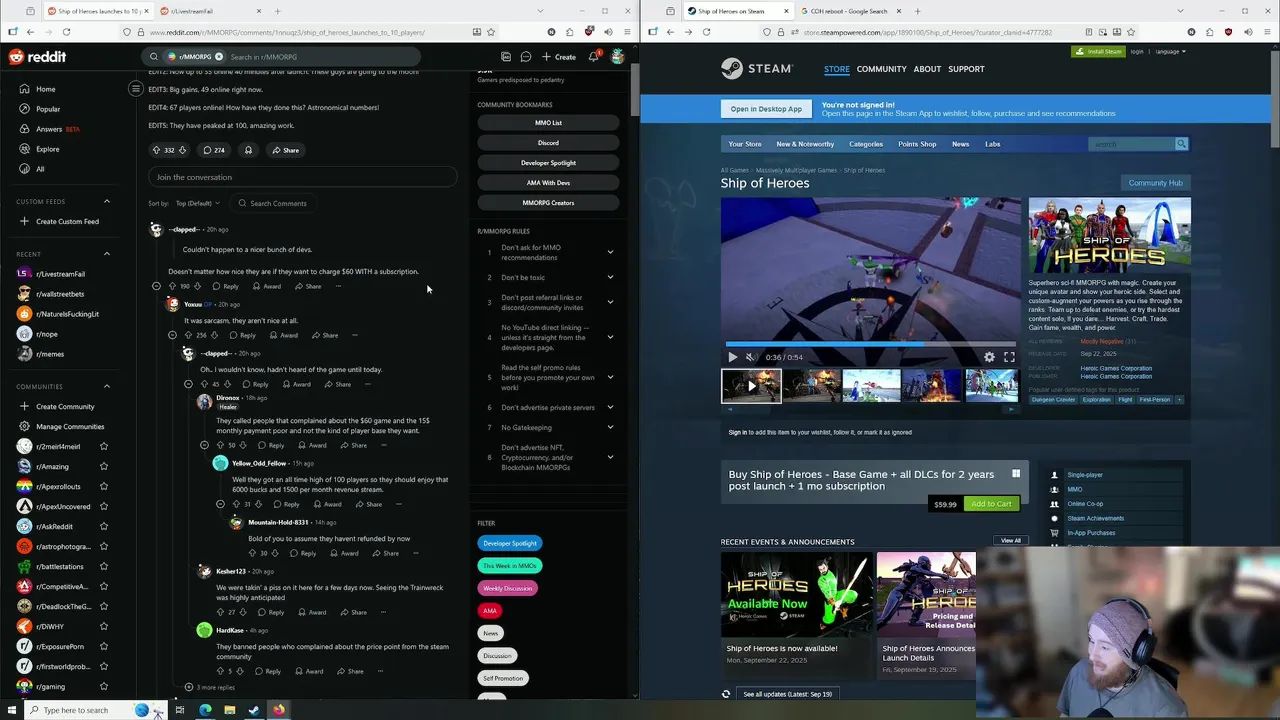Click Install Steam button
Viewport: 1280px width, 720px height.
[1098, 51]
